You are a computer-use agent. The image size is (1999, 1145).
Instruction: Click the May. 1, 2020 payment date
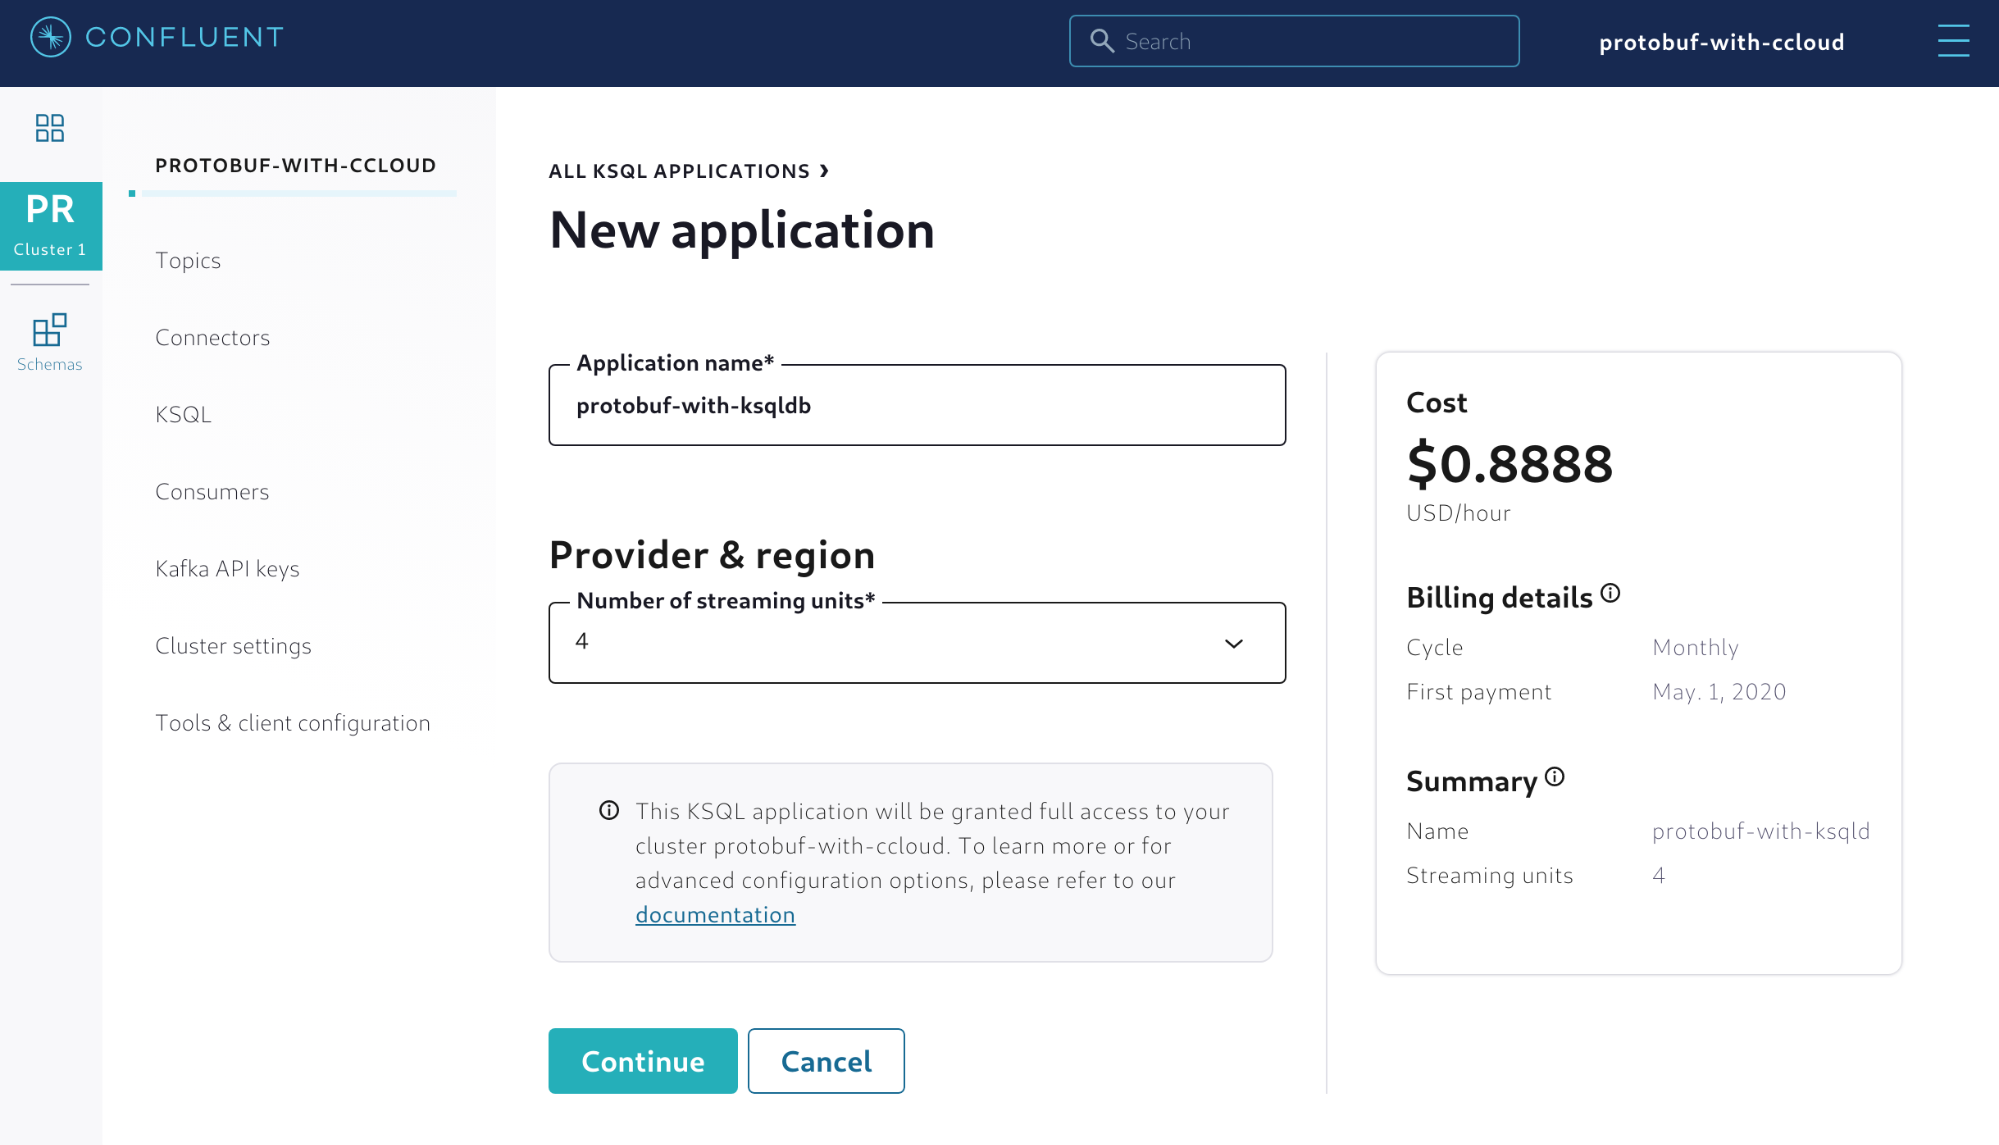(x=1719, y=692)
